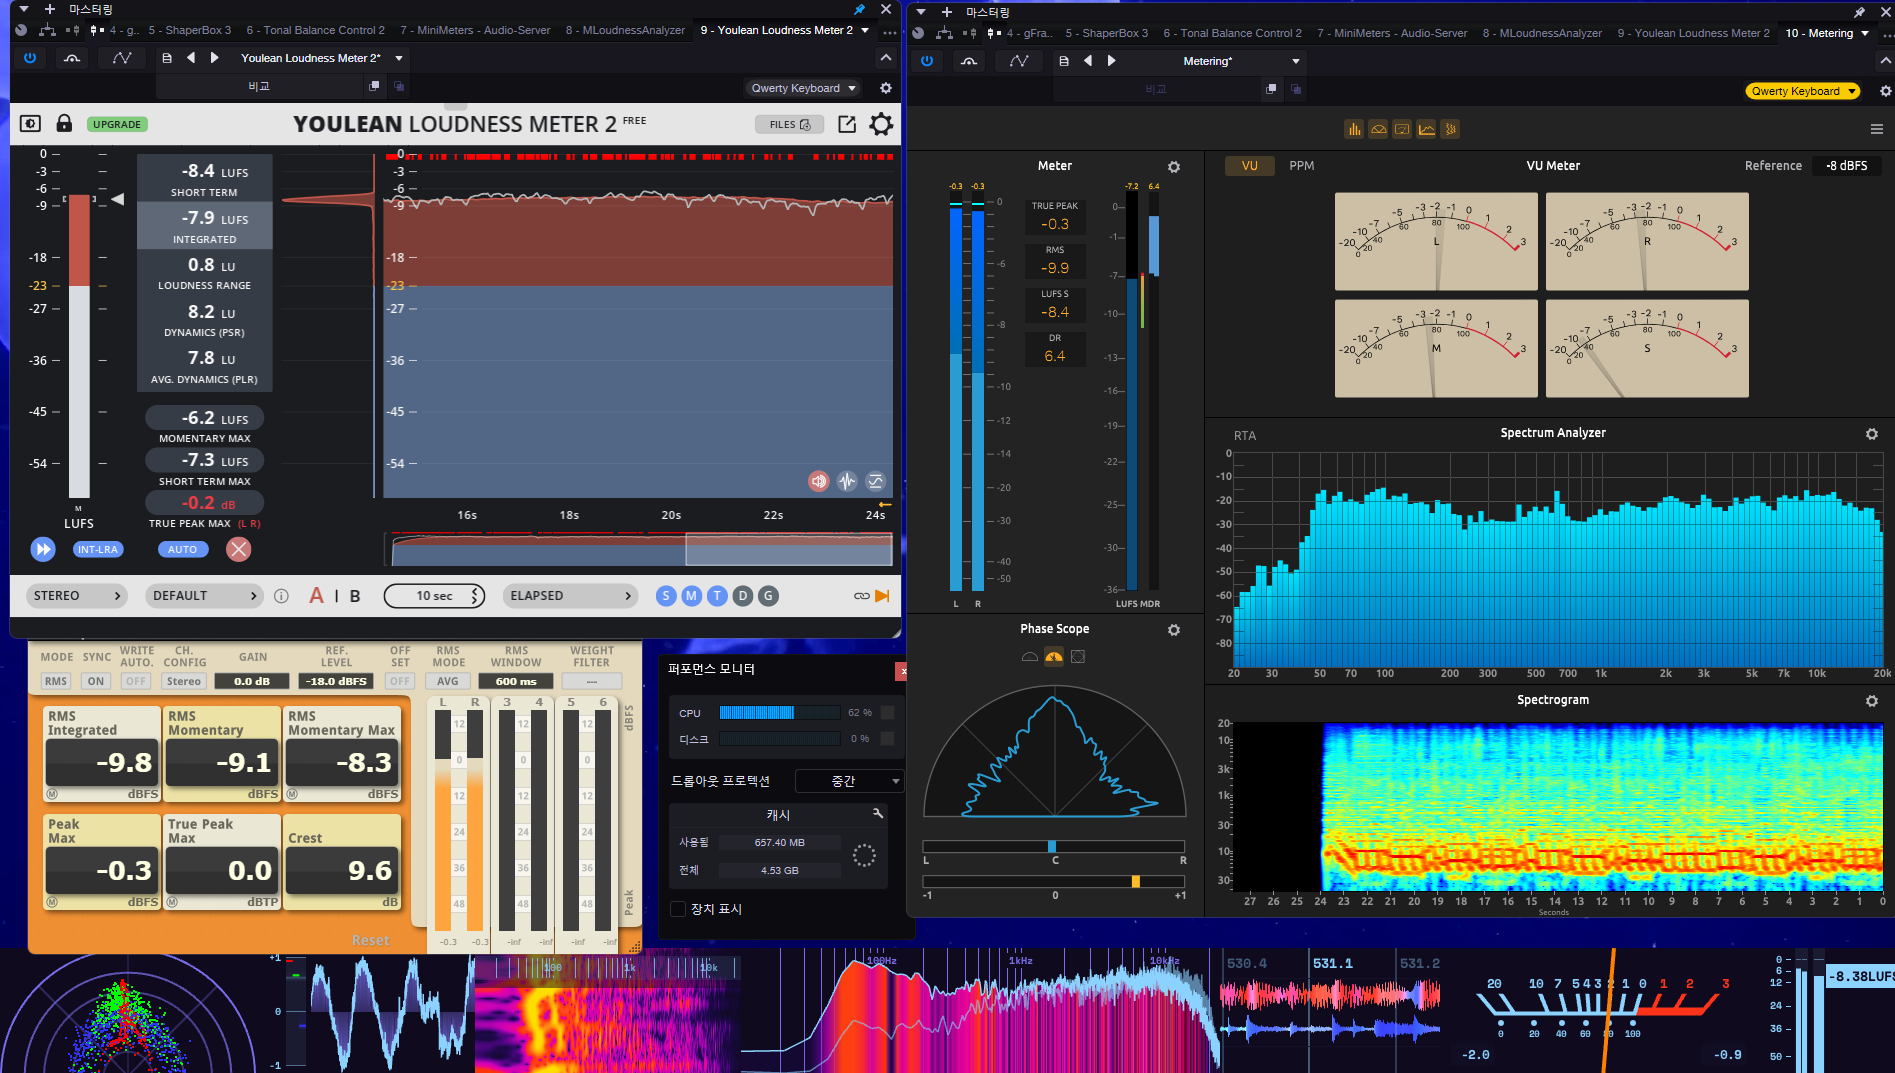Click the orange jump-to-end icon in Youlean
The width and height of the screenshot is (1895, 1073).
pyautogui.click(x=882, y=596)
